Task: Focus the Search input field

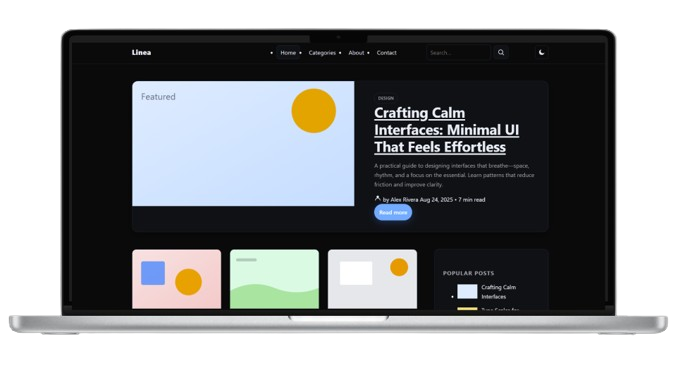Action: 458,53
